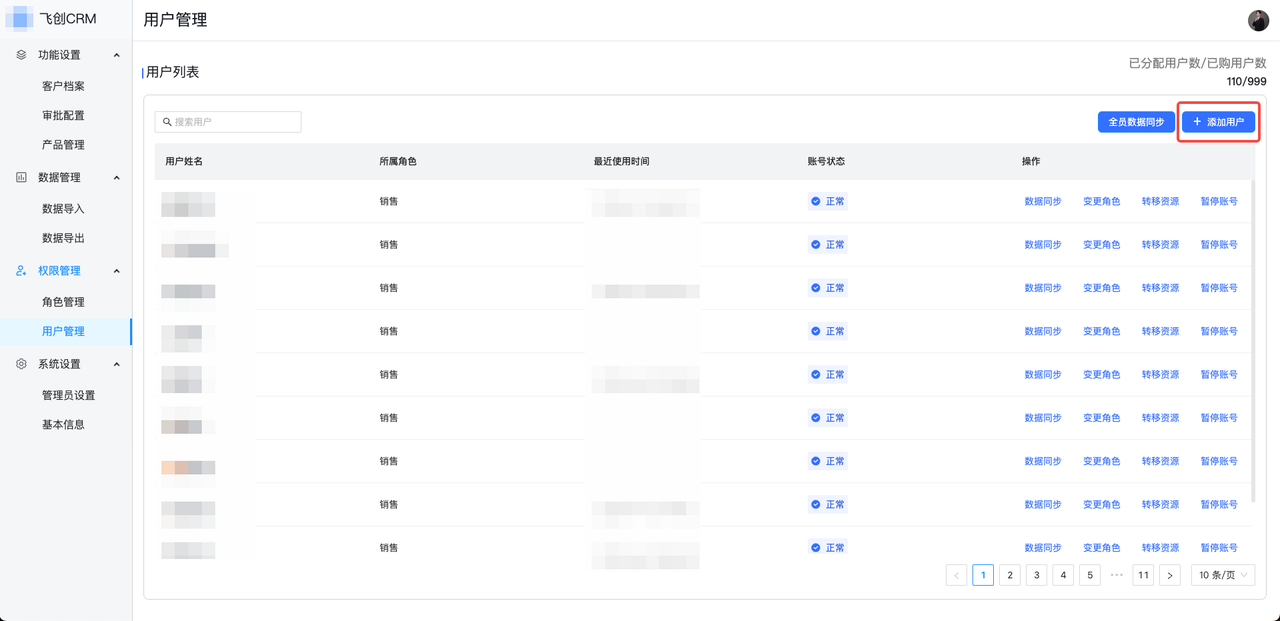Click 转移资源 on the third row

pos(1160,287)
